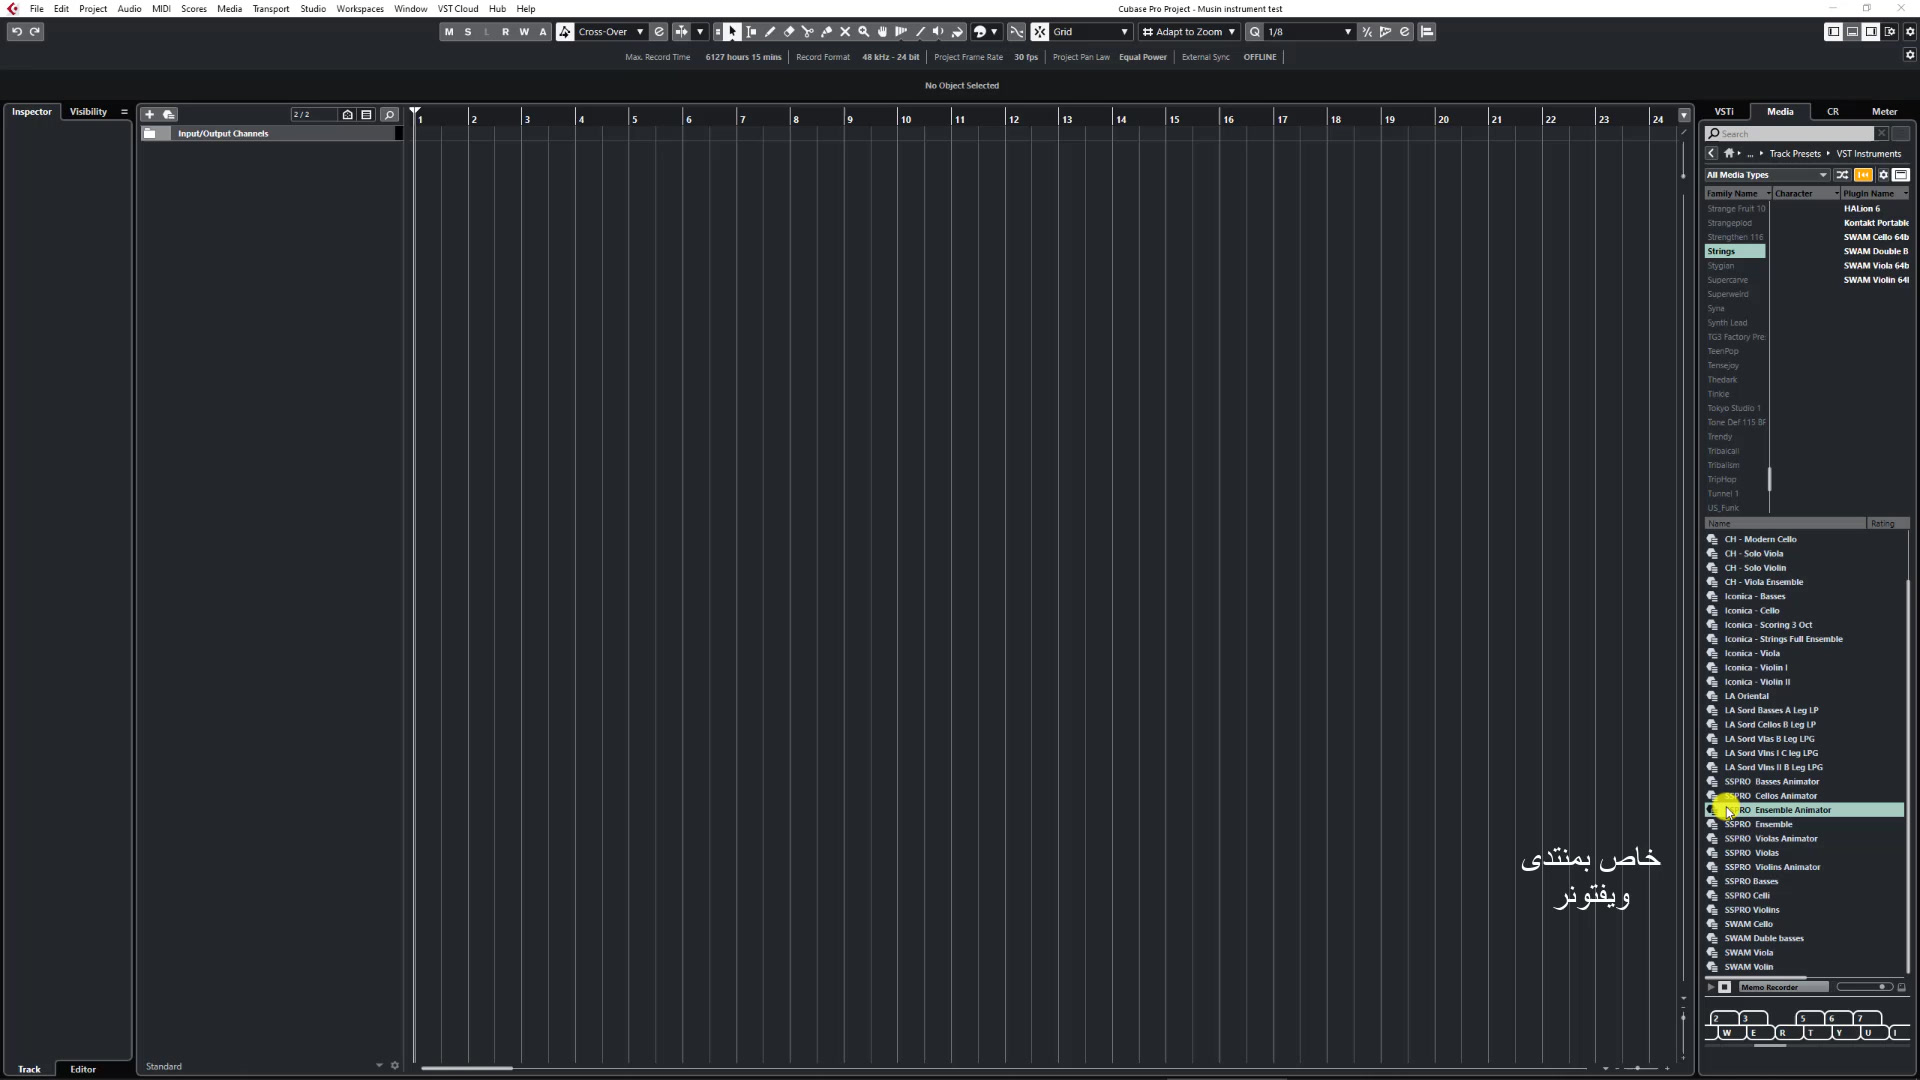Image resolution: width=1920 pixels, height=1080 pixels.
Task: Click Track Presets in the breadcrumb path
Action: tap(1795, 154)
